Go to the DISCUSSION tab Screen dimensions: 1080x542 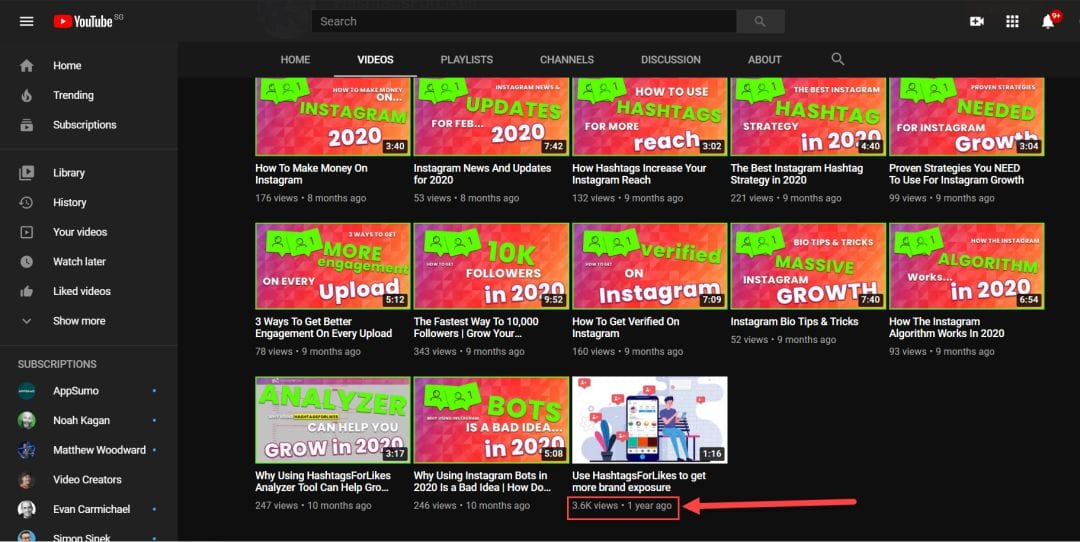pyautogui.click(x=671, y=59)
